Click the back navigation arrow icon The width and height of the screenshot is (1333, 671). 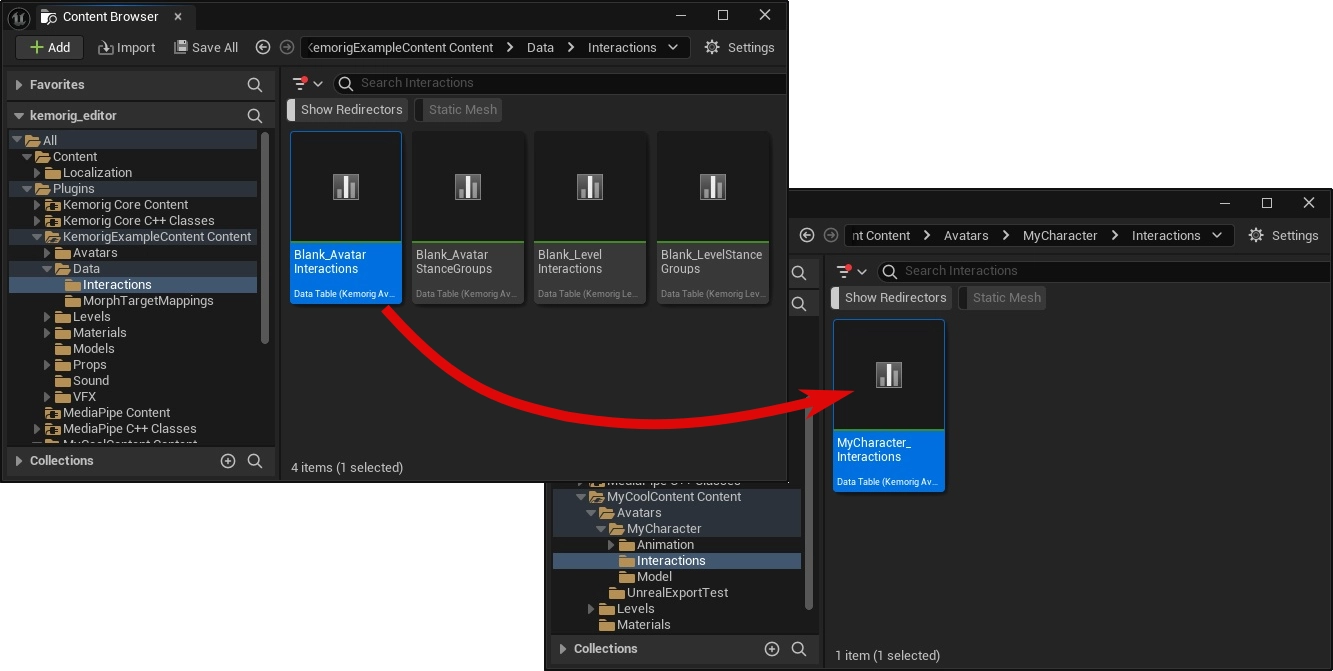(x=263, y=47)
